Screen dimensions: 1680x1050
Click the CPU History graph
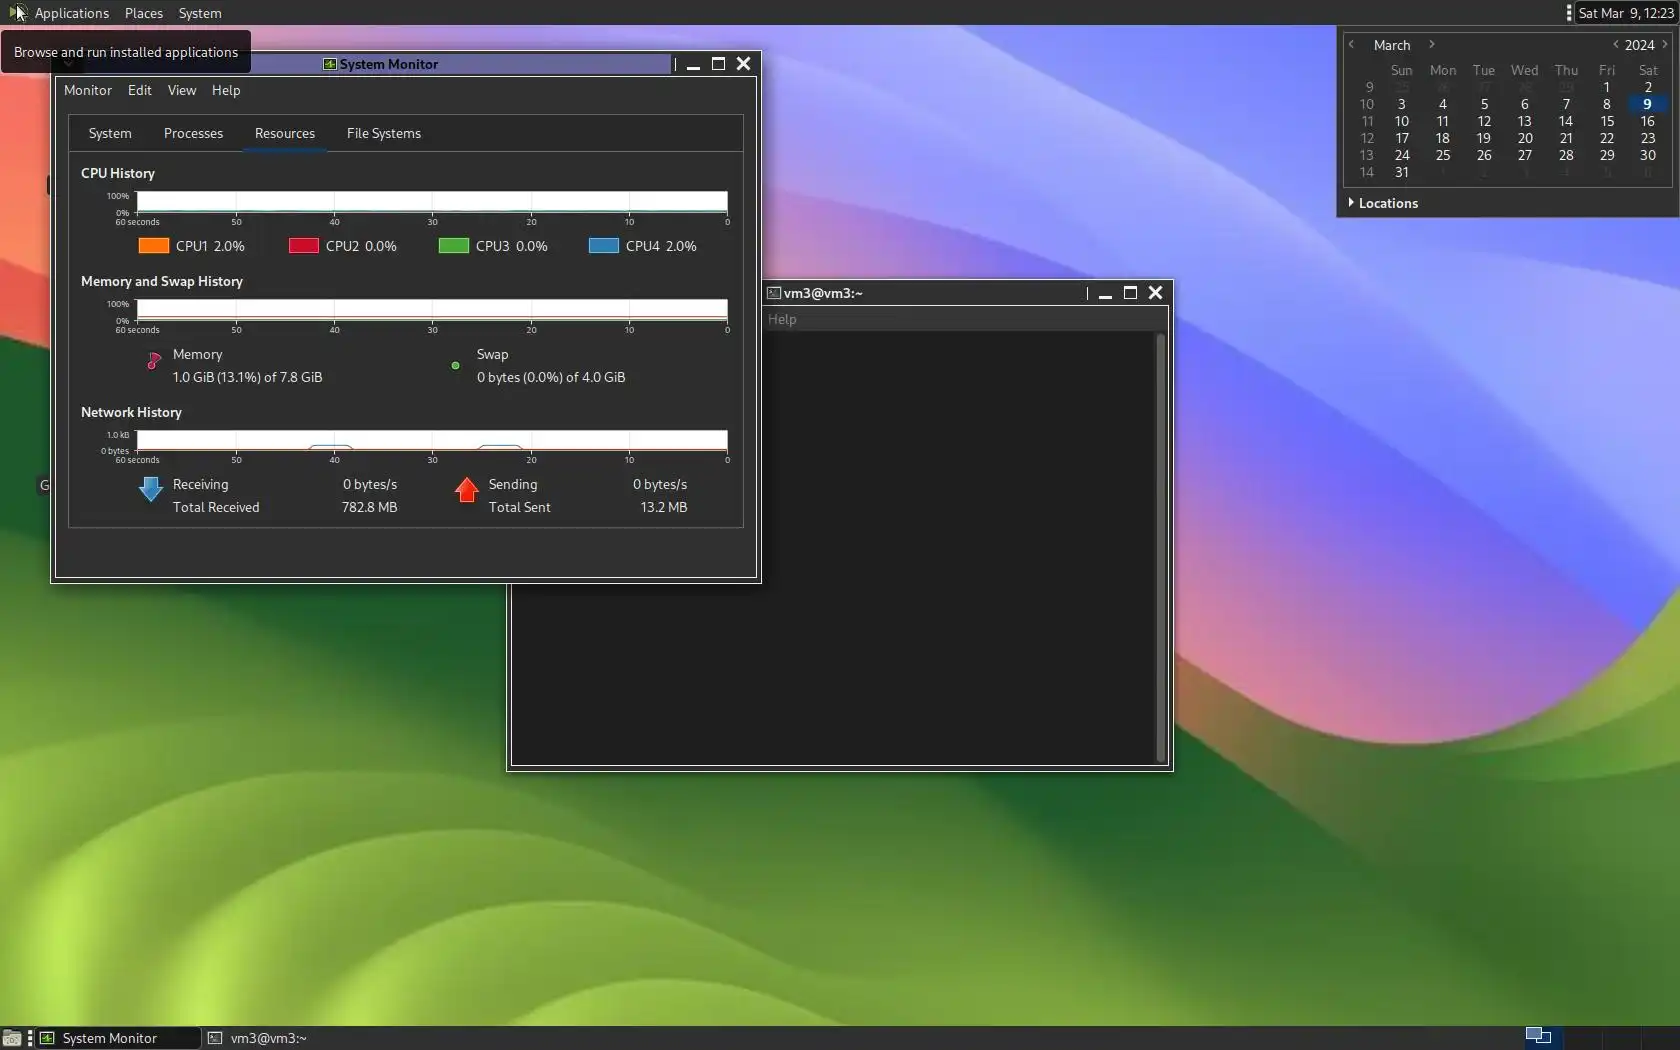[432, 202]
